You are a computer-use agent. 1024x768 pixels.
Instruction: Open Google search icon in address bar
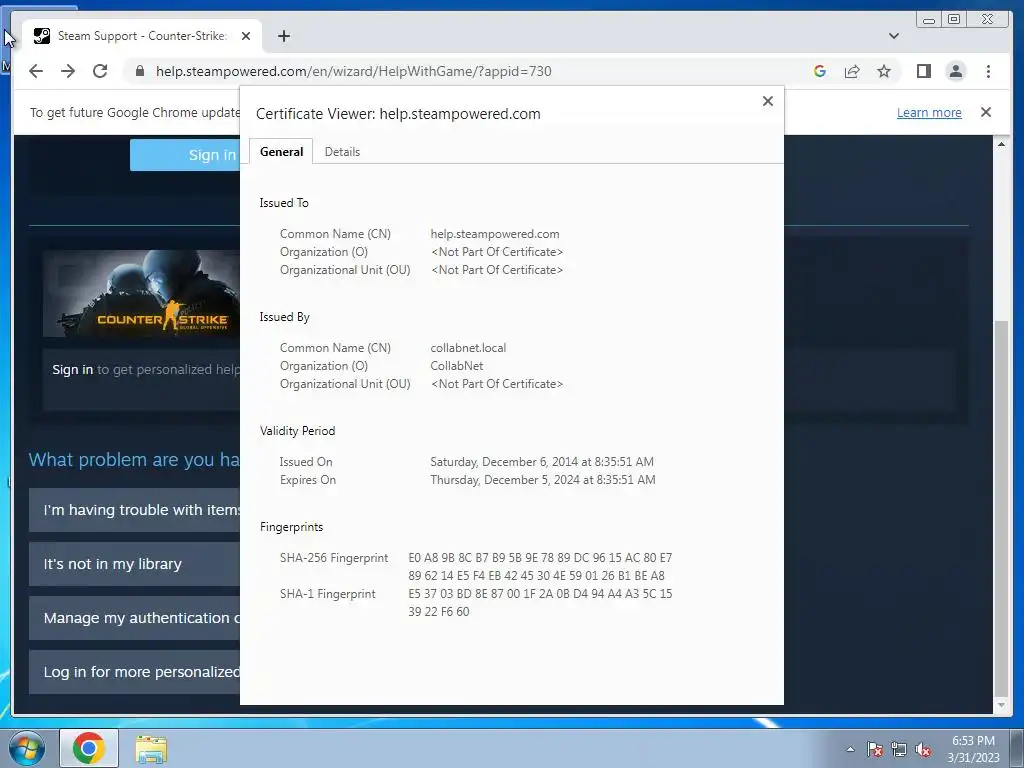coord(820,71)
